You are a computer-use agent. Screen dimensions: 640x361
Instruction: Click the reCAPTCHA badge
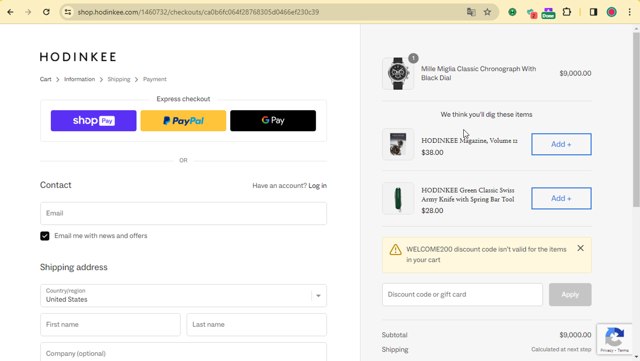tap(614, 339)
